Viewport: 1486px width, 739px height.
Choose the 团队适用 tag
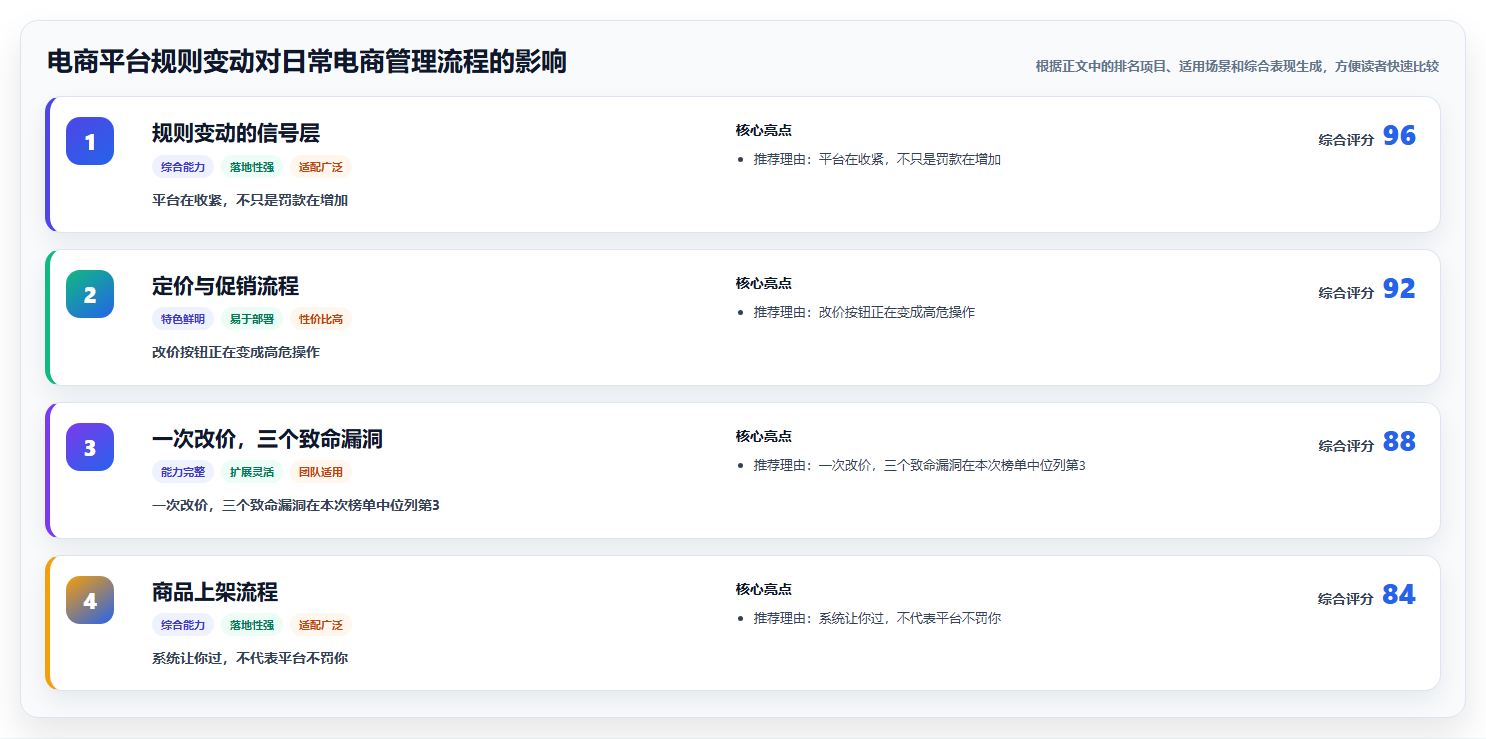[x=321, y=473]
